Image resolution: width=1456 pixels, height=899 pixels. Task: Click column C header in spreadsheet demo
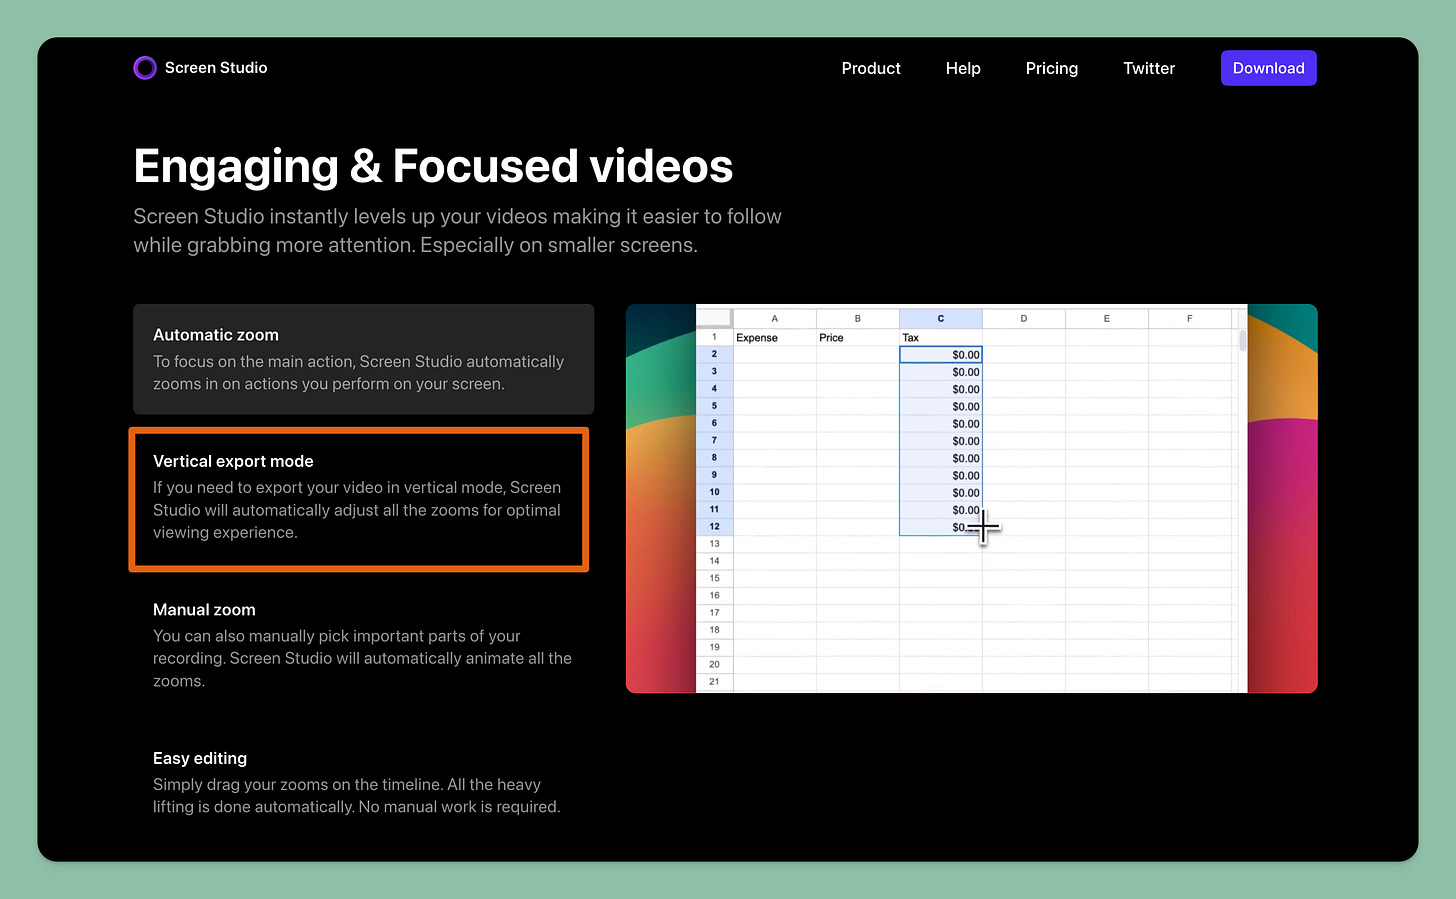click(940, 318)
